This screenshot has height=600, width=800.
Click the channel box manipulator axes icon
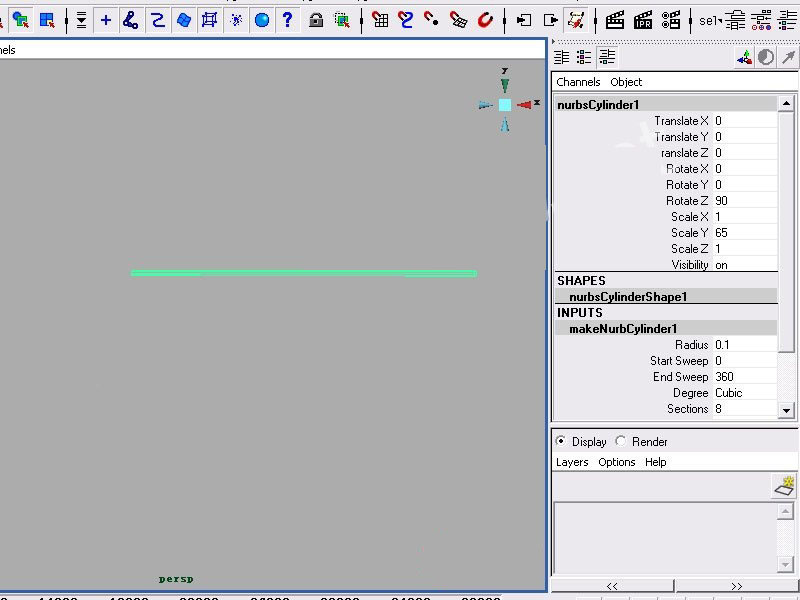coord(744,58)
